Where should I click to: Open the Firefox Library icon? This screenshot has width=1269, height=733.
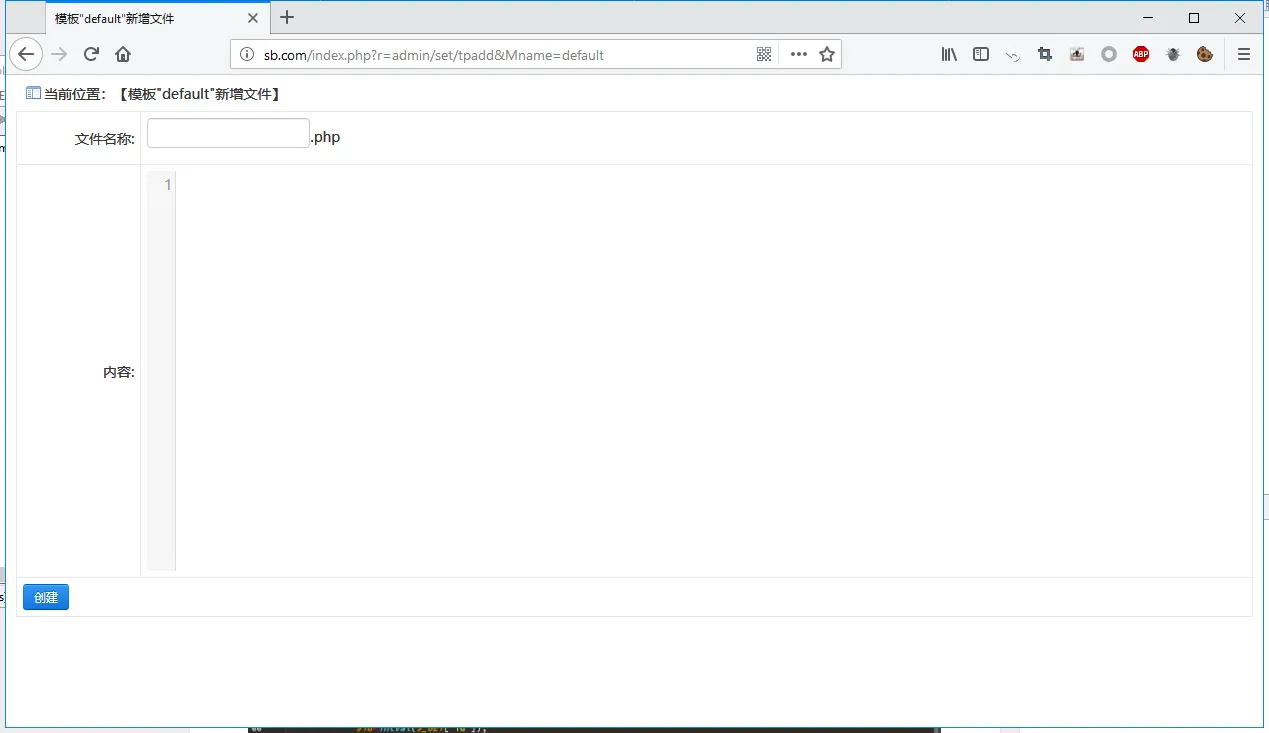click(x=949, y=55)
